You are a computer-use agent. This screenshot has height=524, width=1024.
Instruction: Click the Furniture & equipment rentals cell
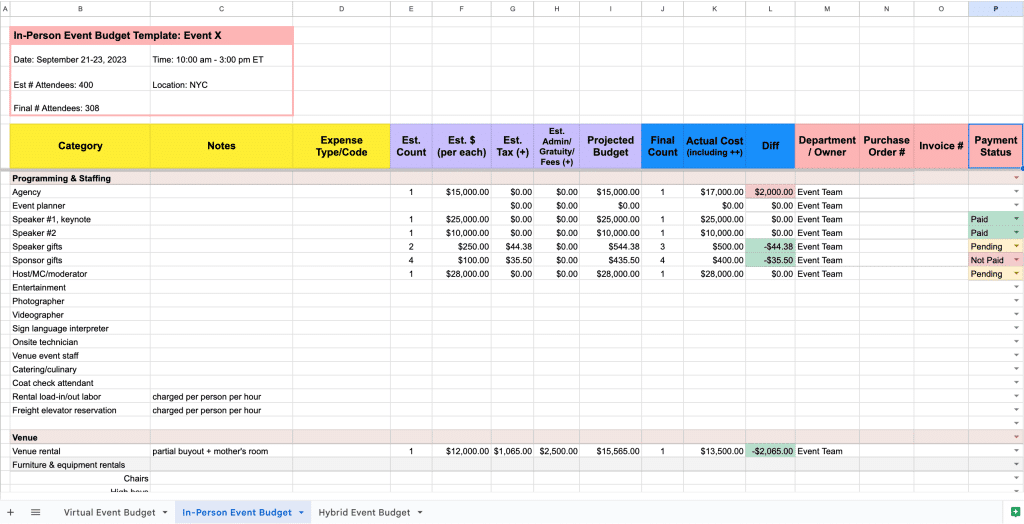(80, 465)
